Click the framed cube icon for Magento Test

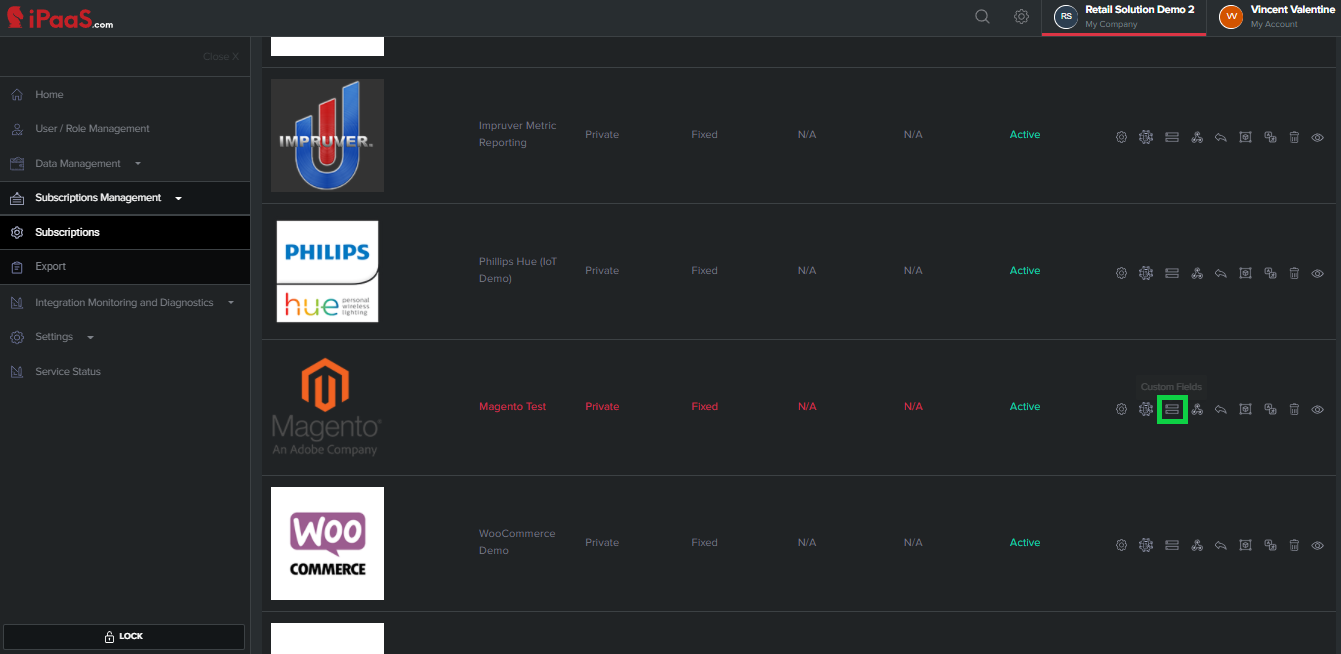coord(1245,409)
